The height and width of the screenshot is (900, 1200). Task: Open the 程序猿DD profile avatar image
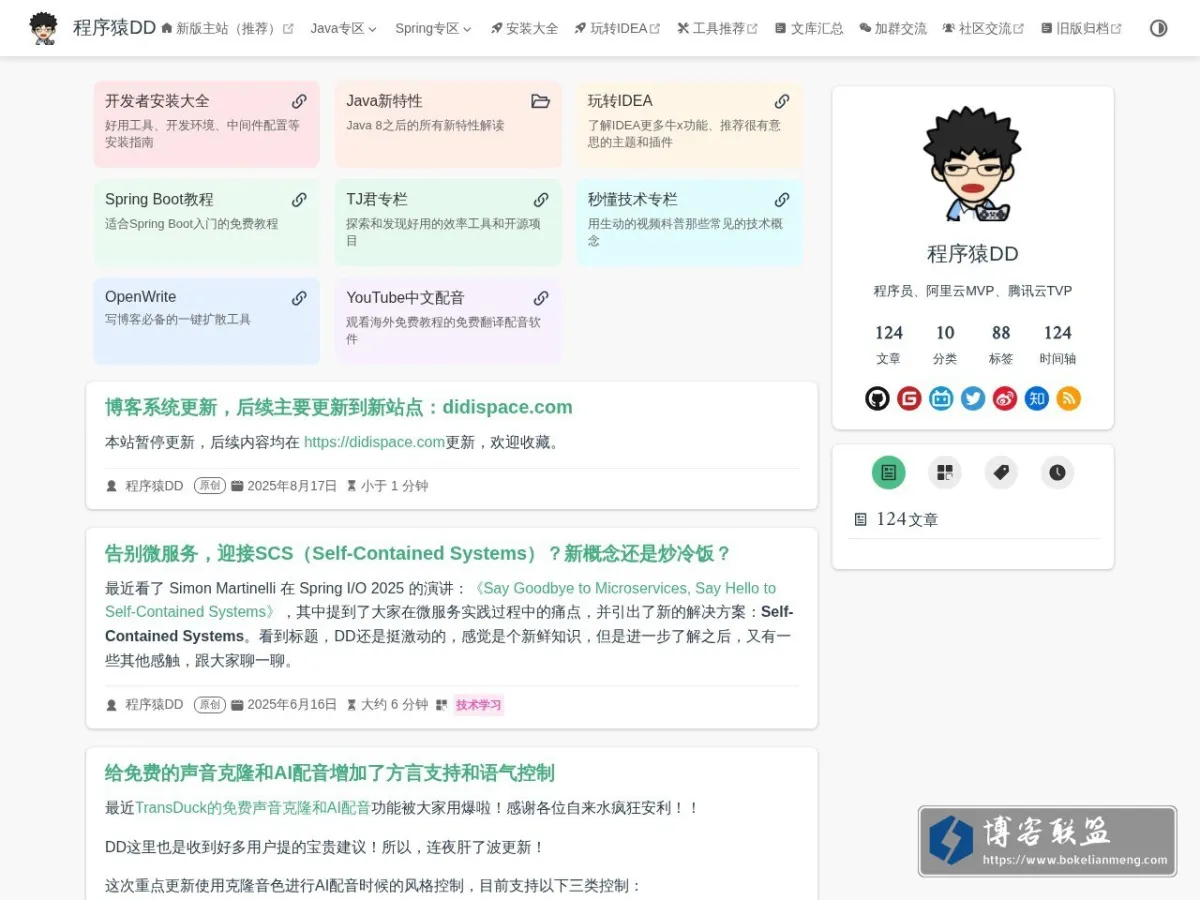(972, 164)
